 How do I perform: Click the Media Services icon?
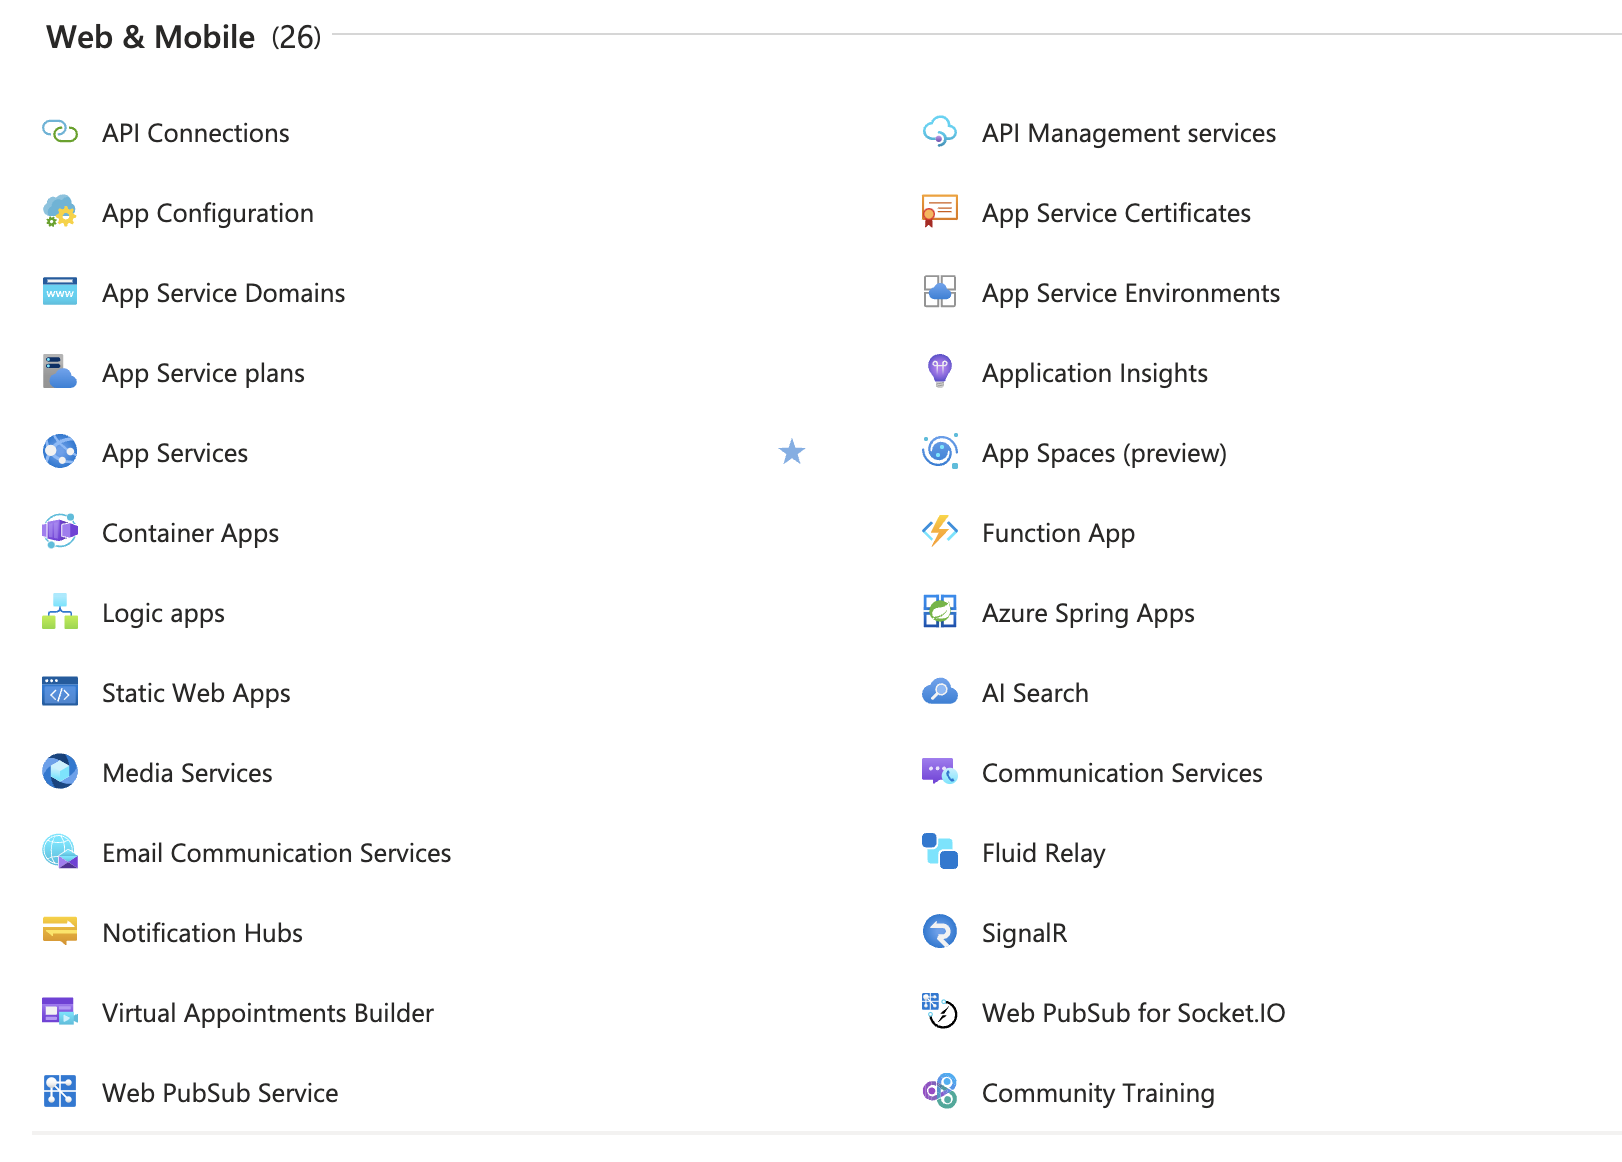[60, 772]
